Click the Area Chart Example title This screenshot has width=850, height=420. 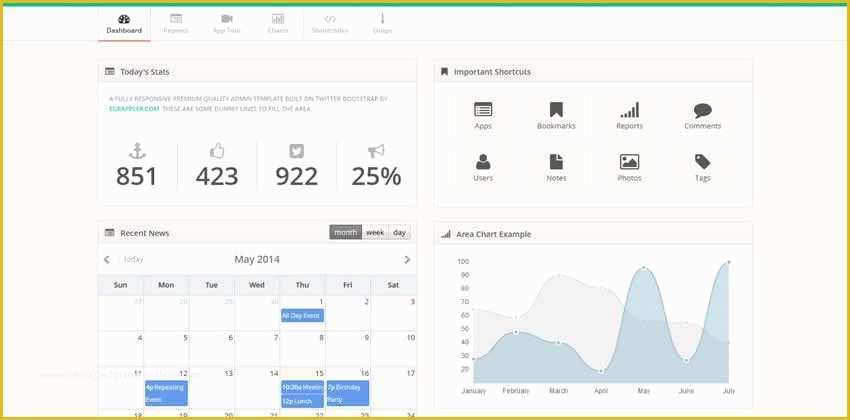494,234
